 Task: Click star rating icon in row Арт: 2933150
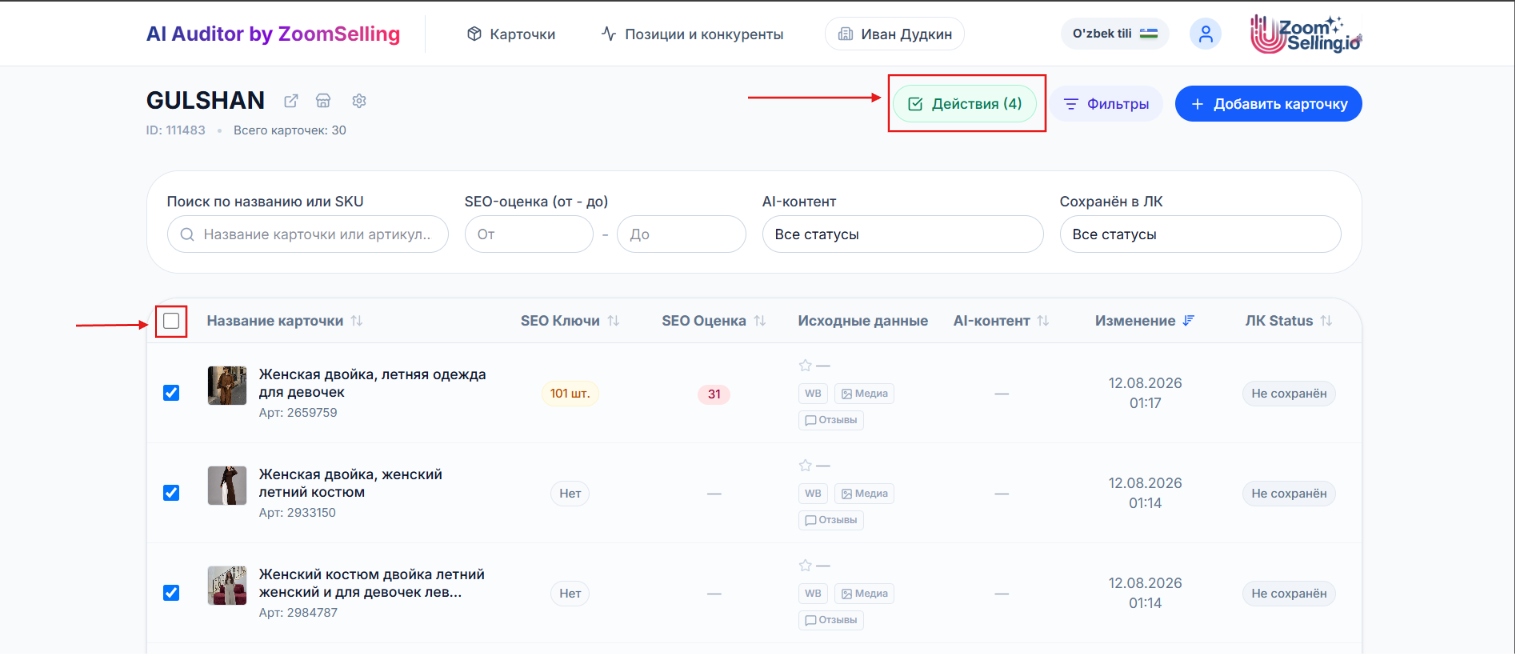[x=805, y=466]
